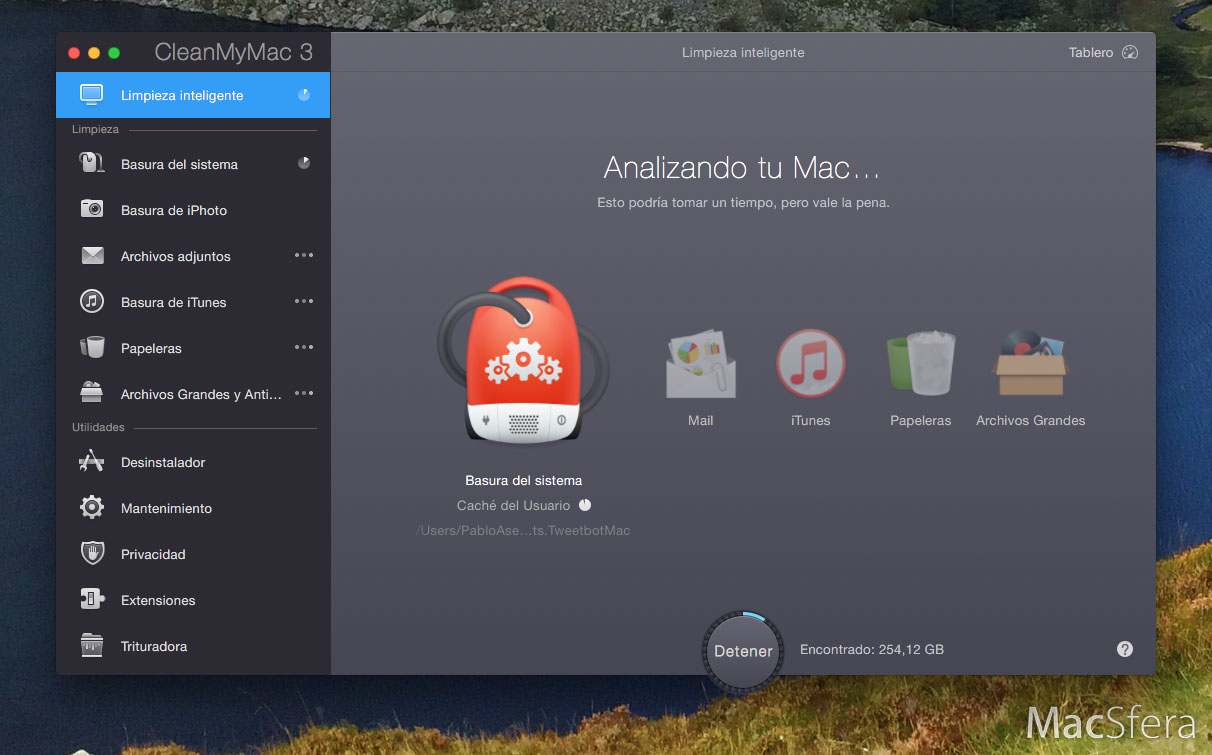
Task: Click the /Users/PabloAse…ts.TweetbotMac path text
Action: pos(523,531)
